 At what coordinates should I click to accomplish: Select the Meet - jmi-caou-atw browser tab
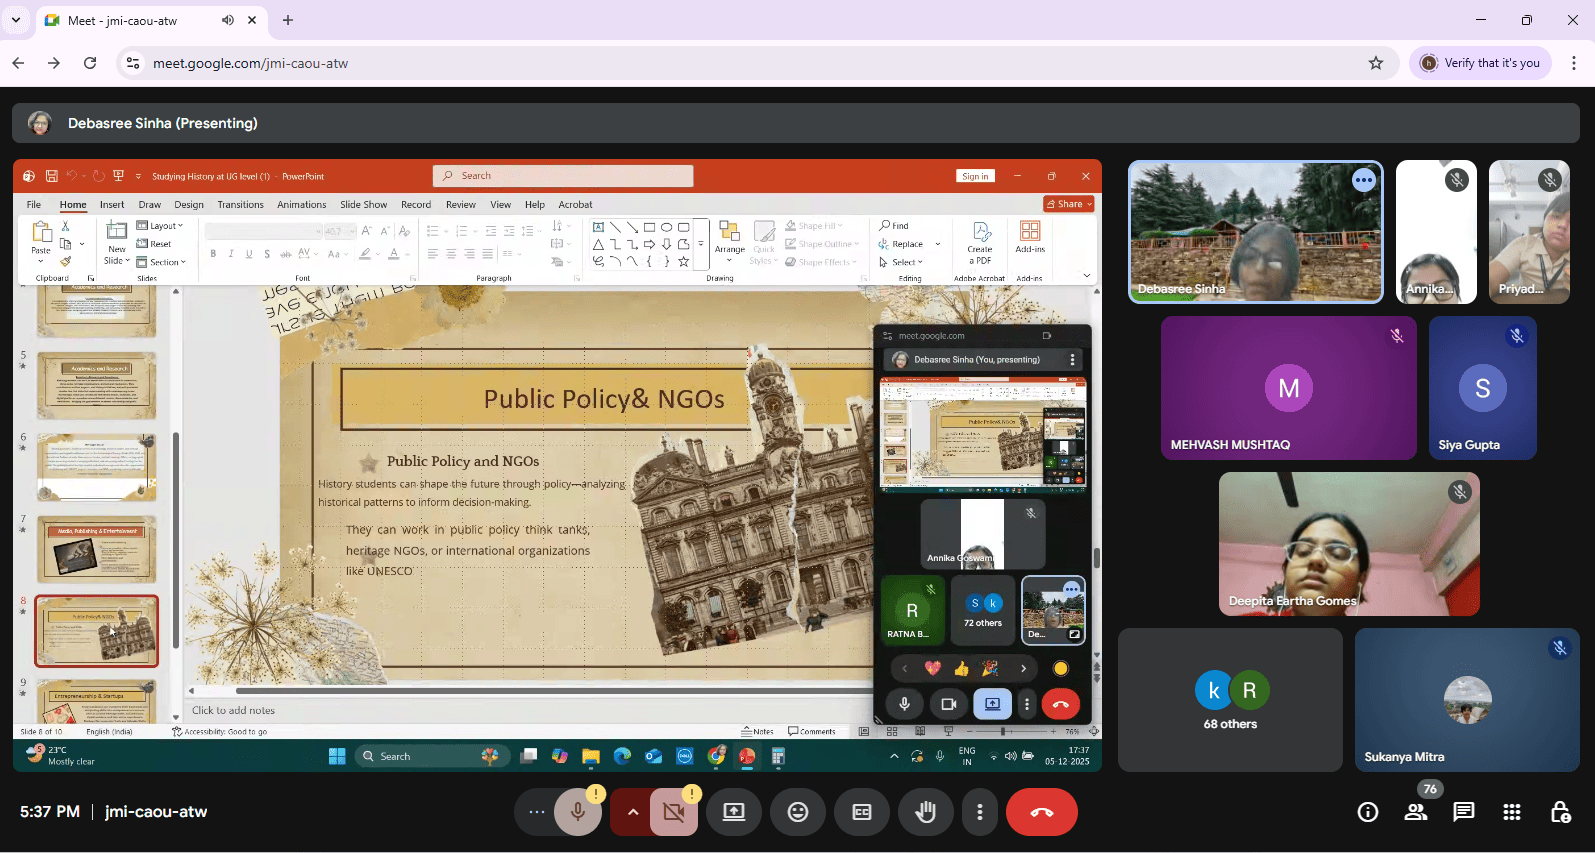click(122, 20)
